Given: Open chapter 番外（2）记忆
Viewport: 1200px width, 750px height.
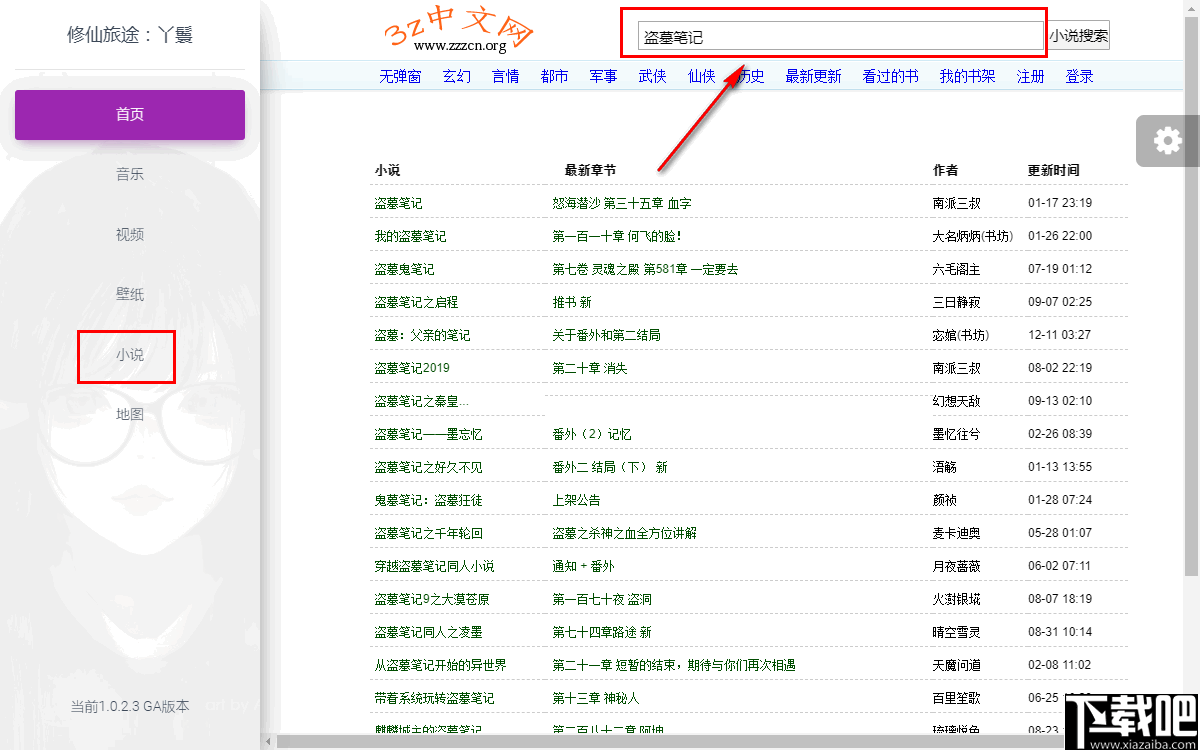Looking at the screenshot, I should click(x=592, y=434).
